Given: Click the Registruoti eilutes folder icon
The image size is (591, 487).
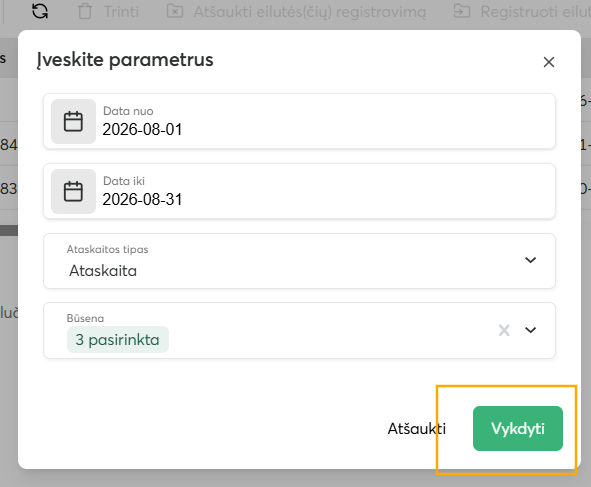Looking at the screenshot, I should pos(462,11).
